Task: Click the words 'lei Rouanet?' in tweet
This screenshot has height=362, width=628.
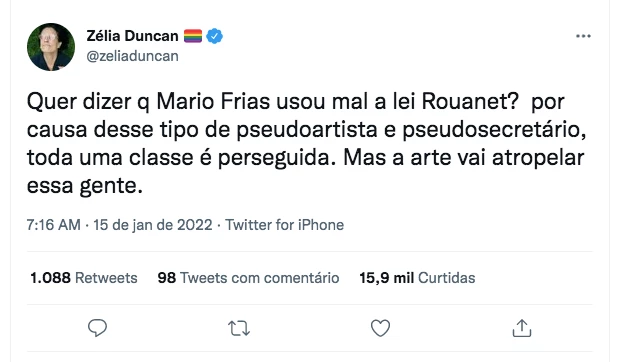Action: 456,101
